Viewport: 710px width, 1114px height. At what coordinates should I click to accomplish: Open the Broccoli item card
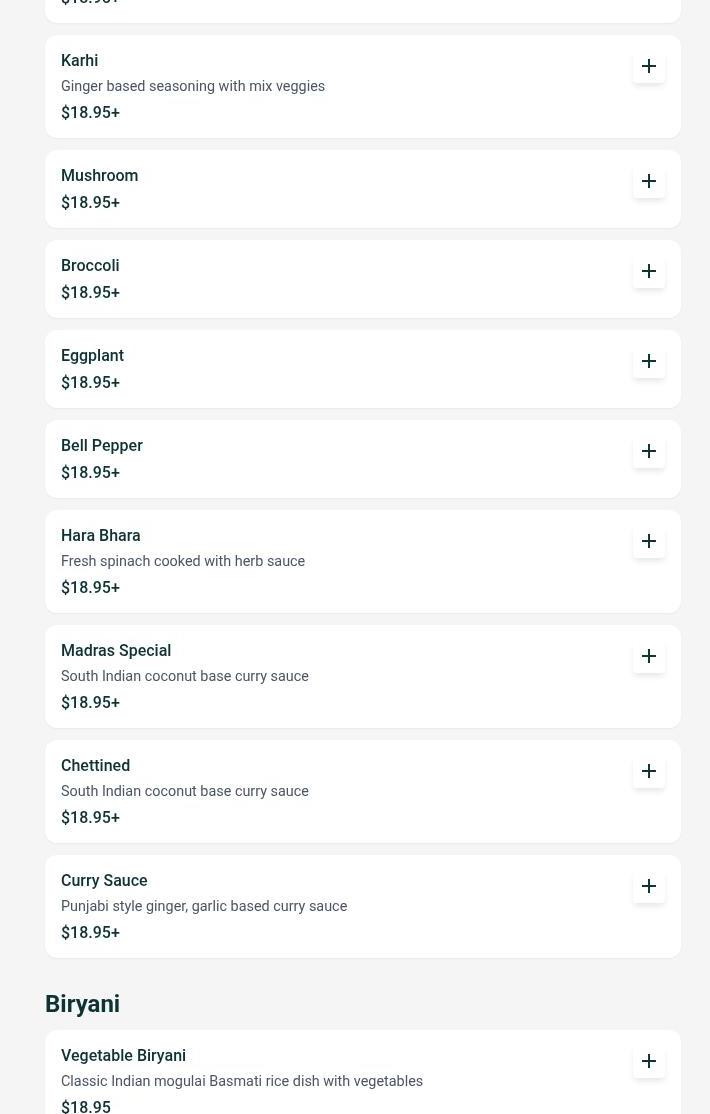click(362, 278)
